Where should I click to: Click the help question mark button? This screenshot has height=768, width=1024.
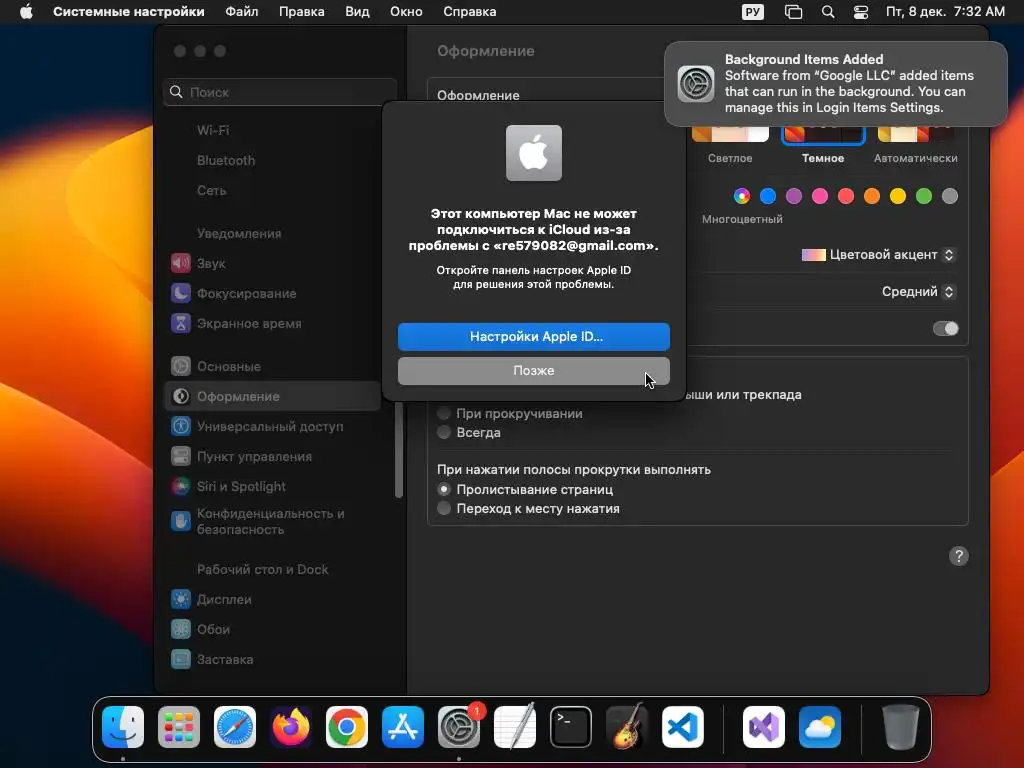(x=958, y=556)
